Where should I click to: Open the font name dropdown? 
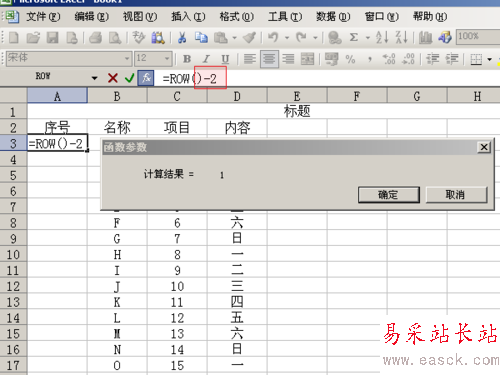pos(127,59)
